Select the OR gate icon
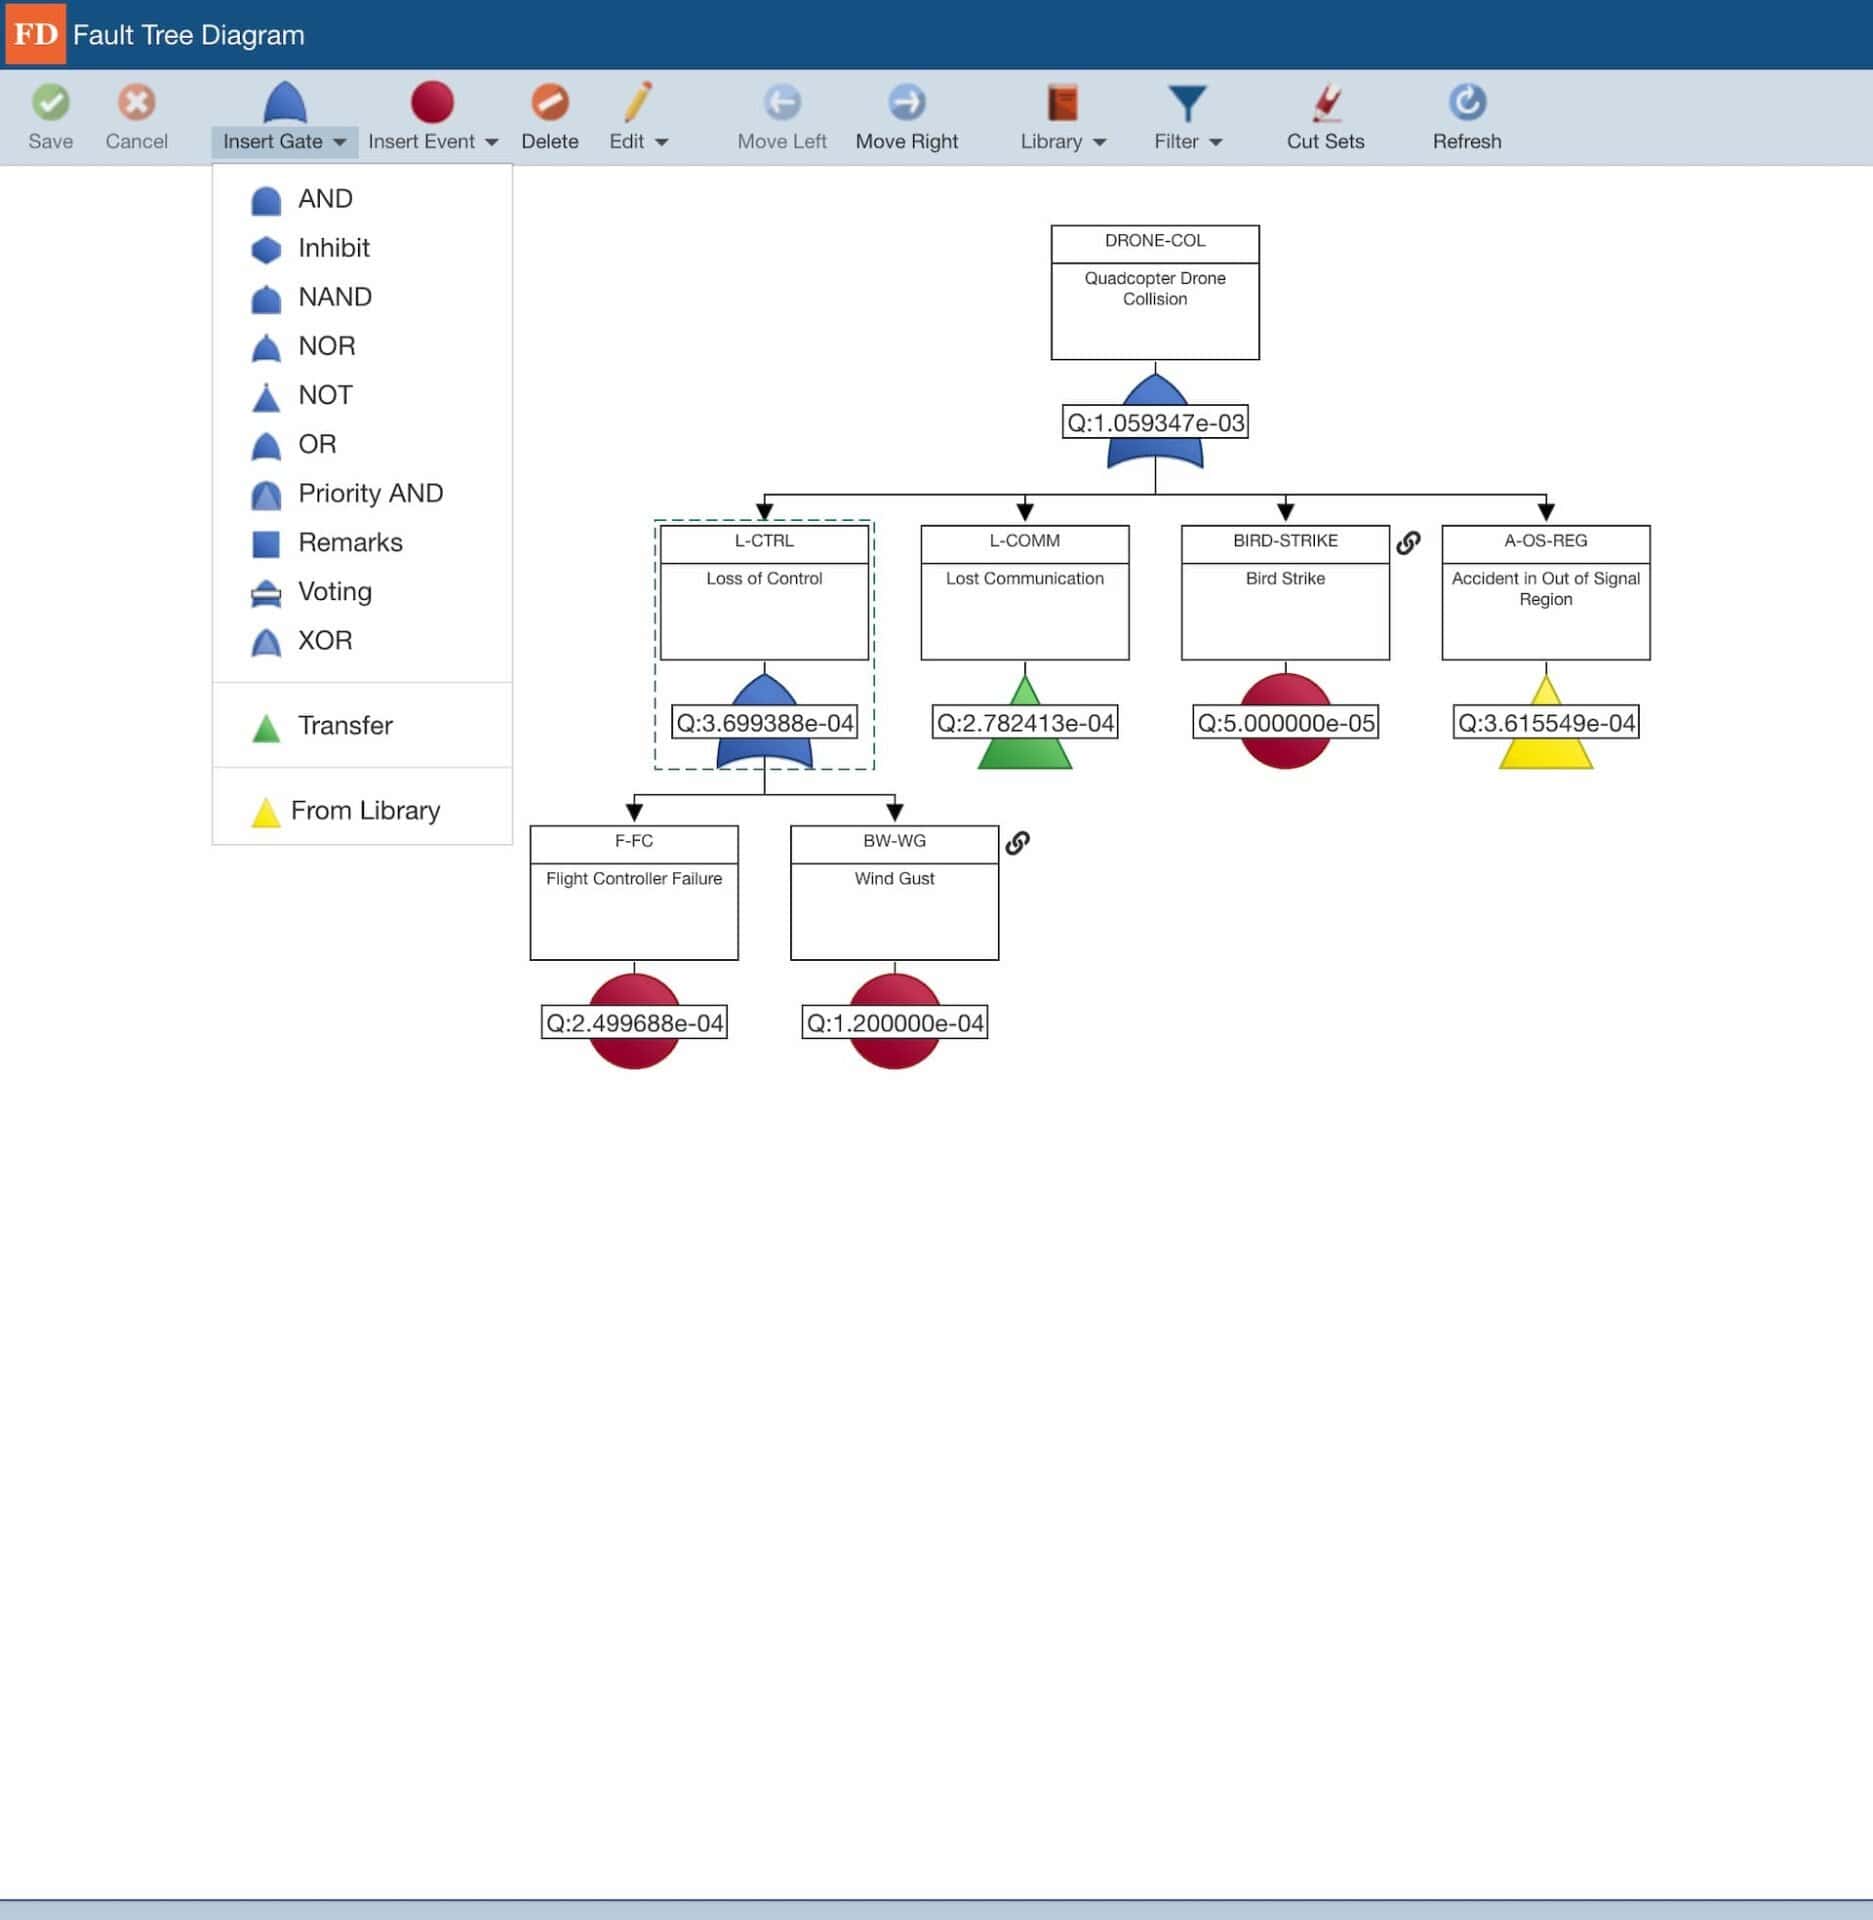 (x=316, y=444)
